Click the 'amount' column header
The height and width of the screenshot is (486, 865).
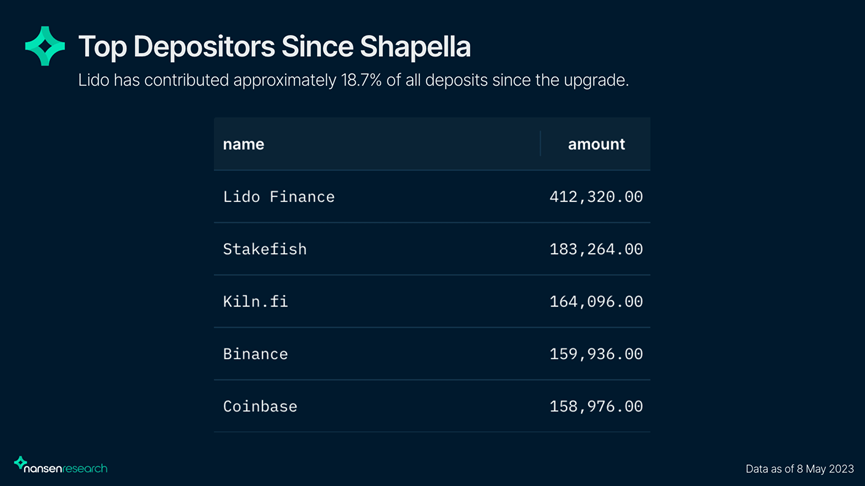coord(596,144)
